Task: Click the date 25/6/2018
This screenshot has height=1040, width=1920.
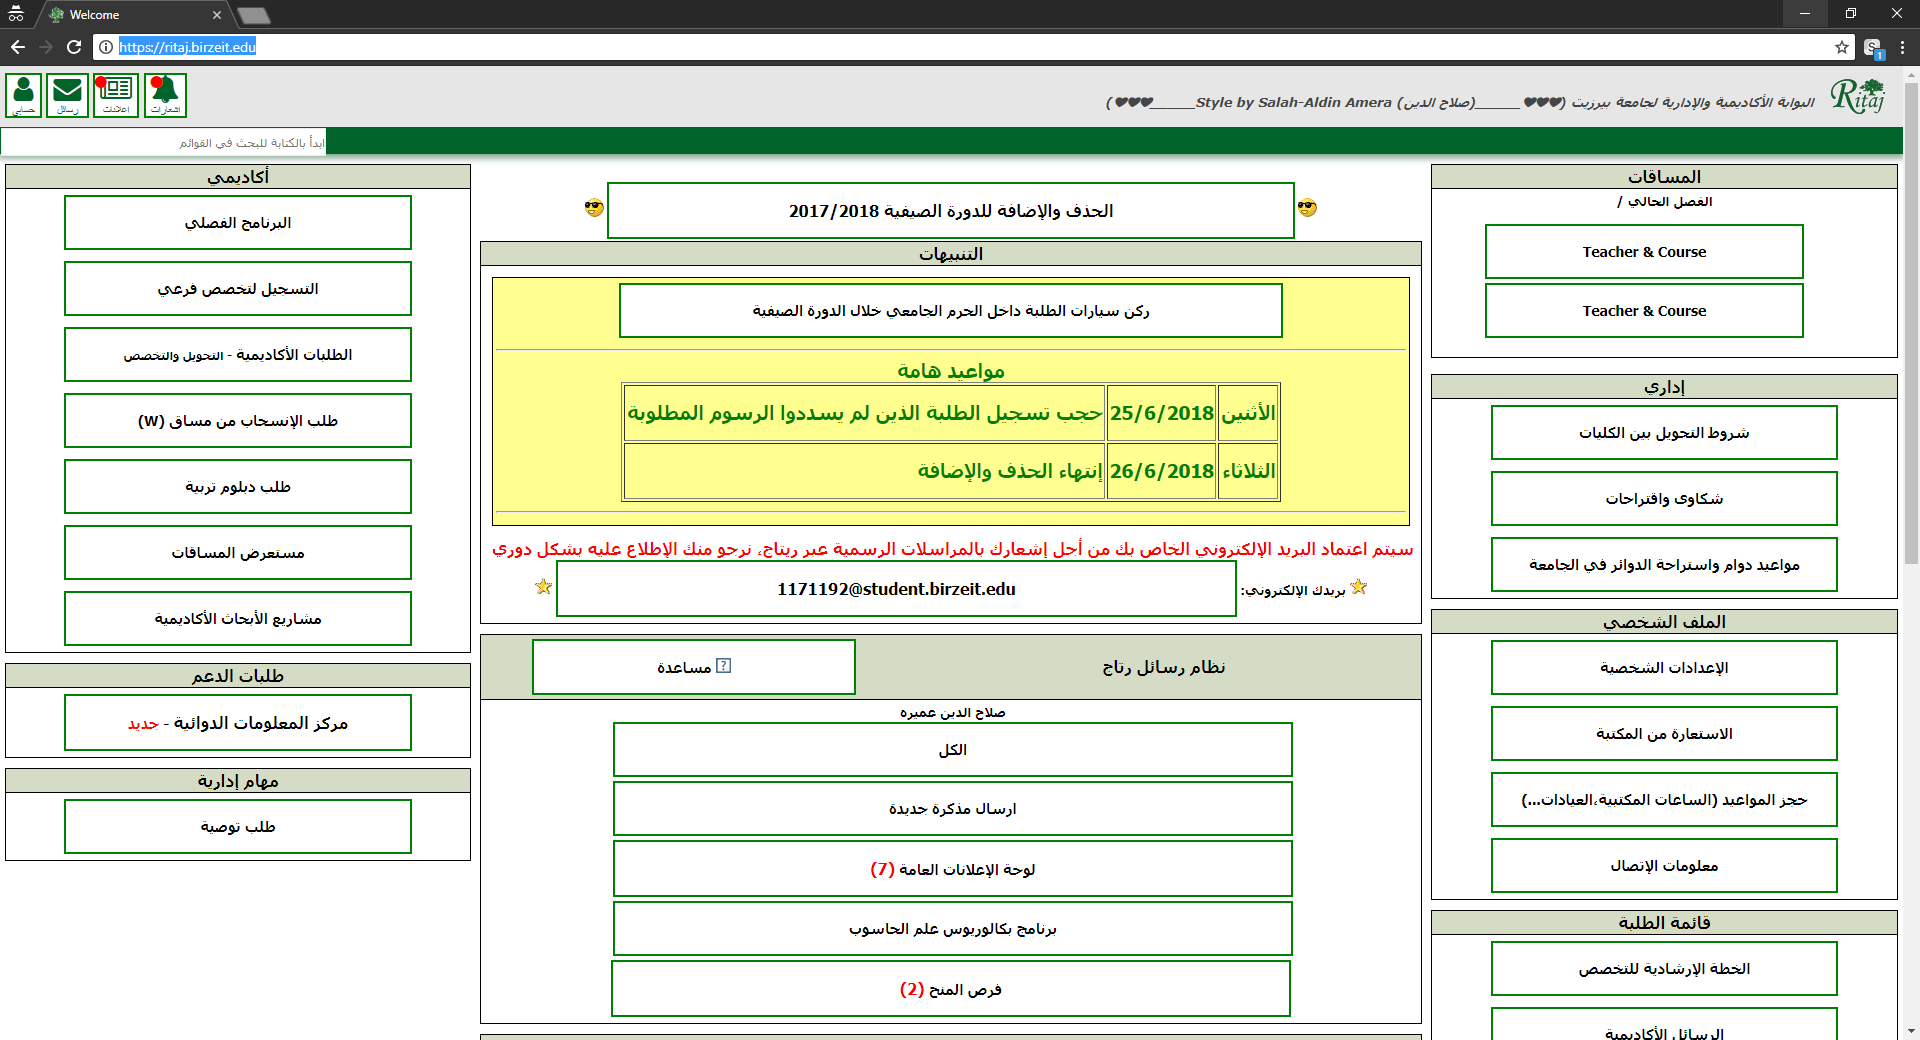Action: [1162, 413]
